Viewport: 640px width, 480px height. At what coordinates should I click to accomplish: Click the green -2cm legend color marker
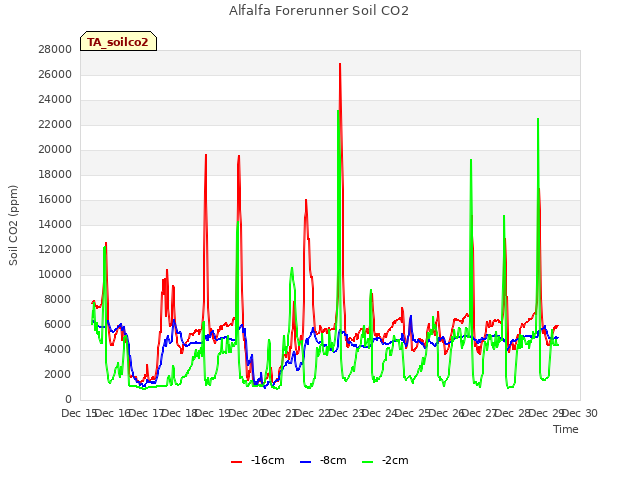coord(367,462)
